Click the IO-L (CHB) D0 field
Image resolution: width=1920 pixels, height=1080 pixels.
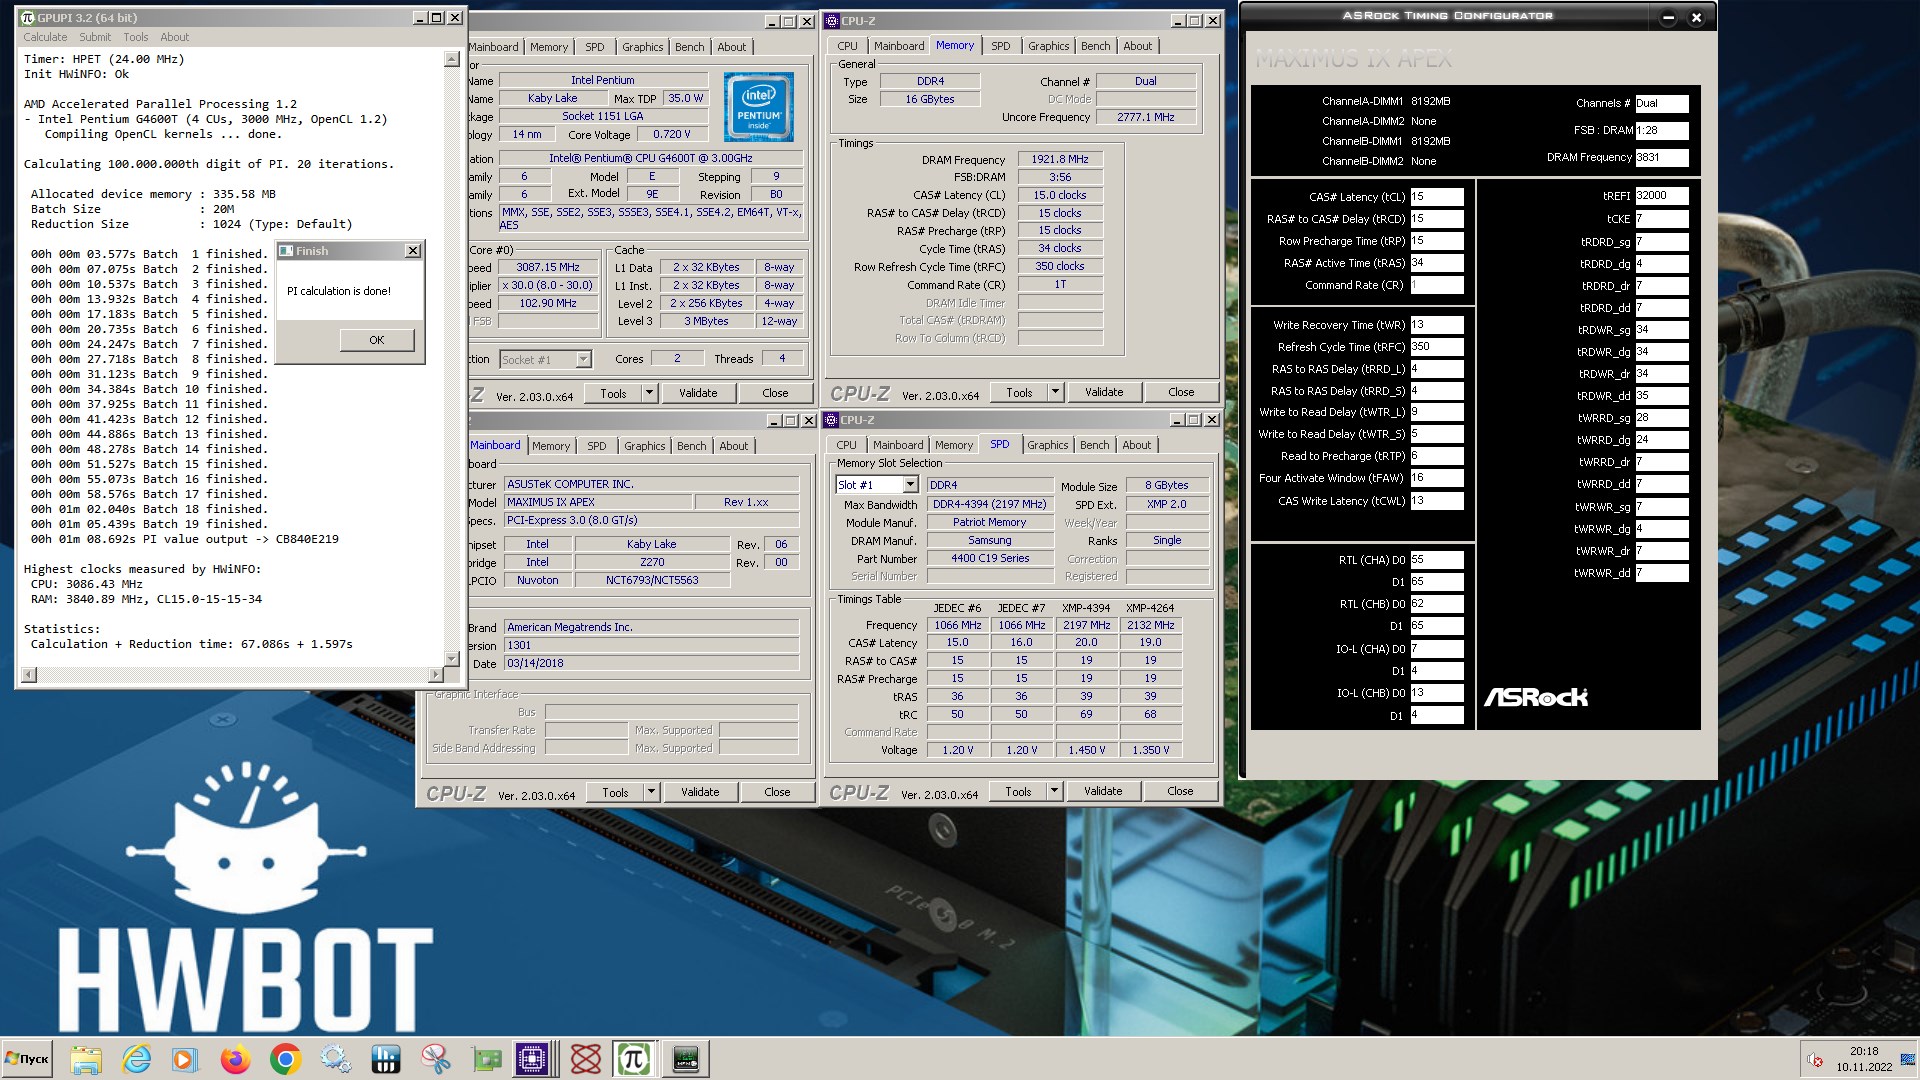tap(1436, 693)
